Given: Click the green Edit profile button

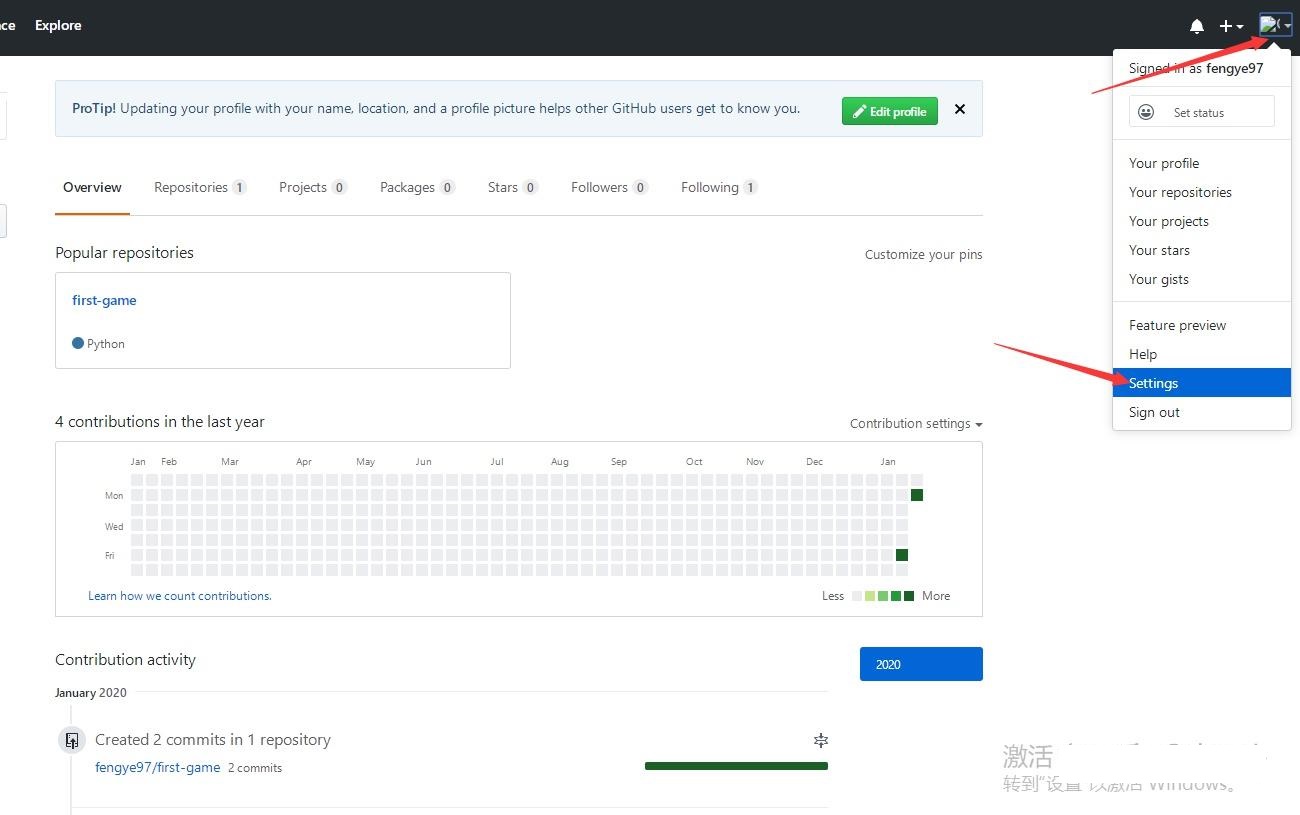Looking at the screenshot, I should 889,111.
